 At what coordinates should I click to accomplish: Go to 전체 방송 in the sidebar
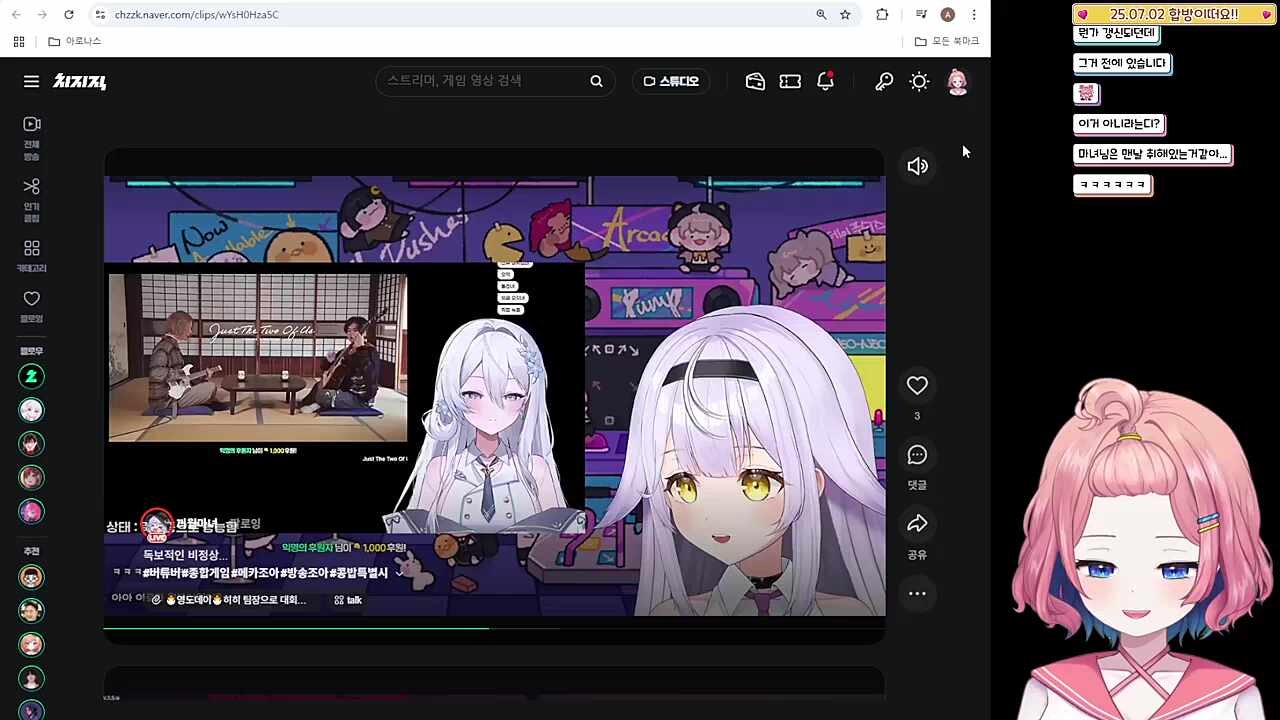tap(32, 138)
